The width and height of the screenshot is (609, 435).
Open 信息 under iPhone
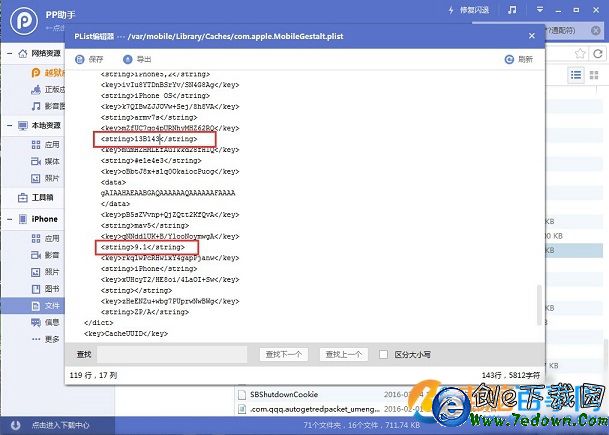45,322
